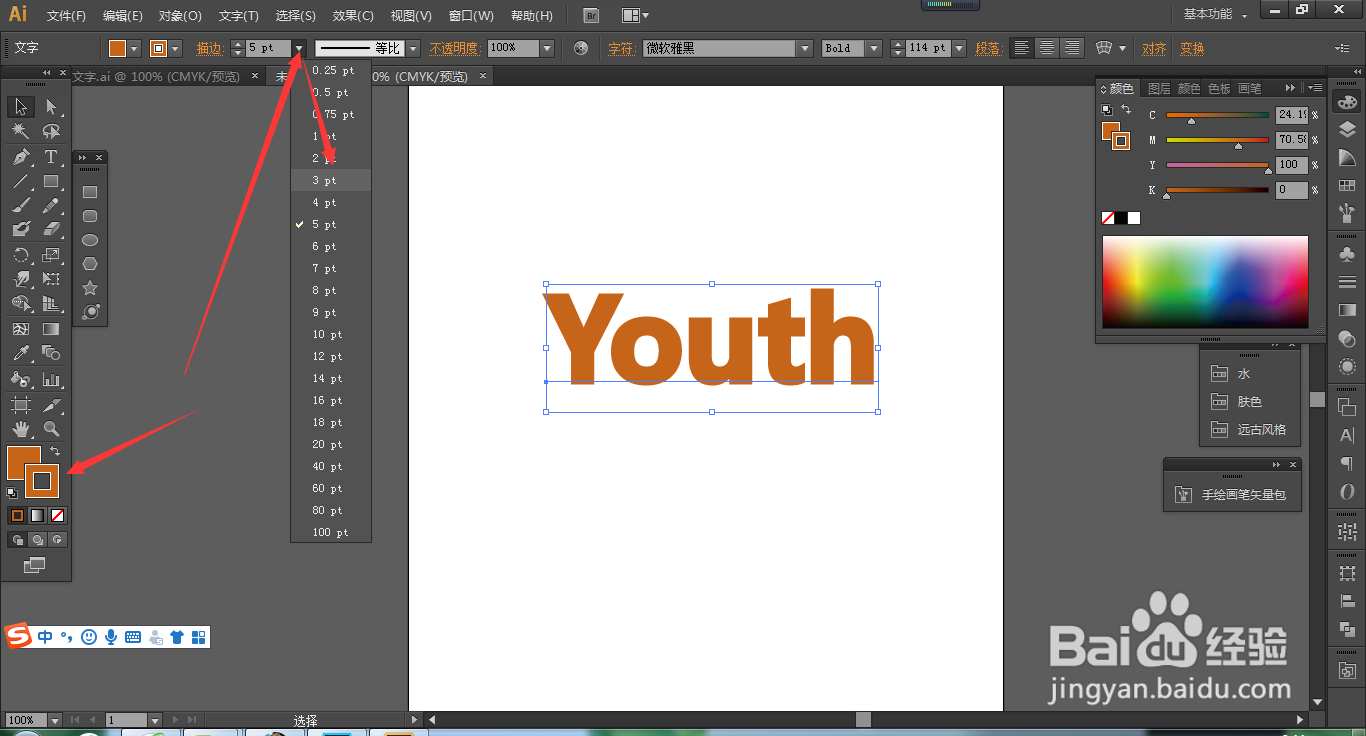The height and width of the screenshot is (736, 1366).
Task: Select the Gradient tool
Action: [51, 329]
